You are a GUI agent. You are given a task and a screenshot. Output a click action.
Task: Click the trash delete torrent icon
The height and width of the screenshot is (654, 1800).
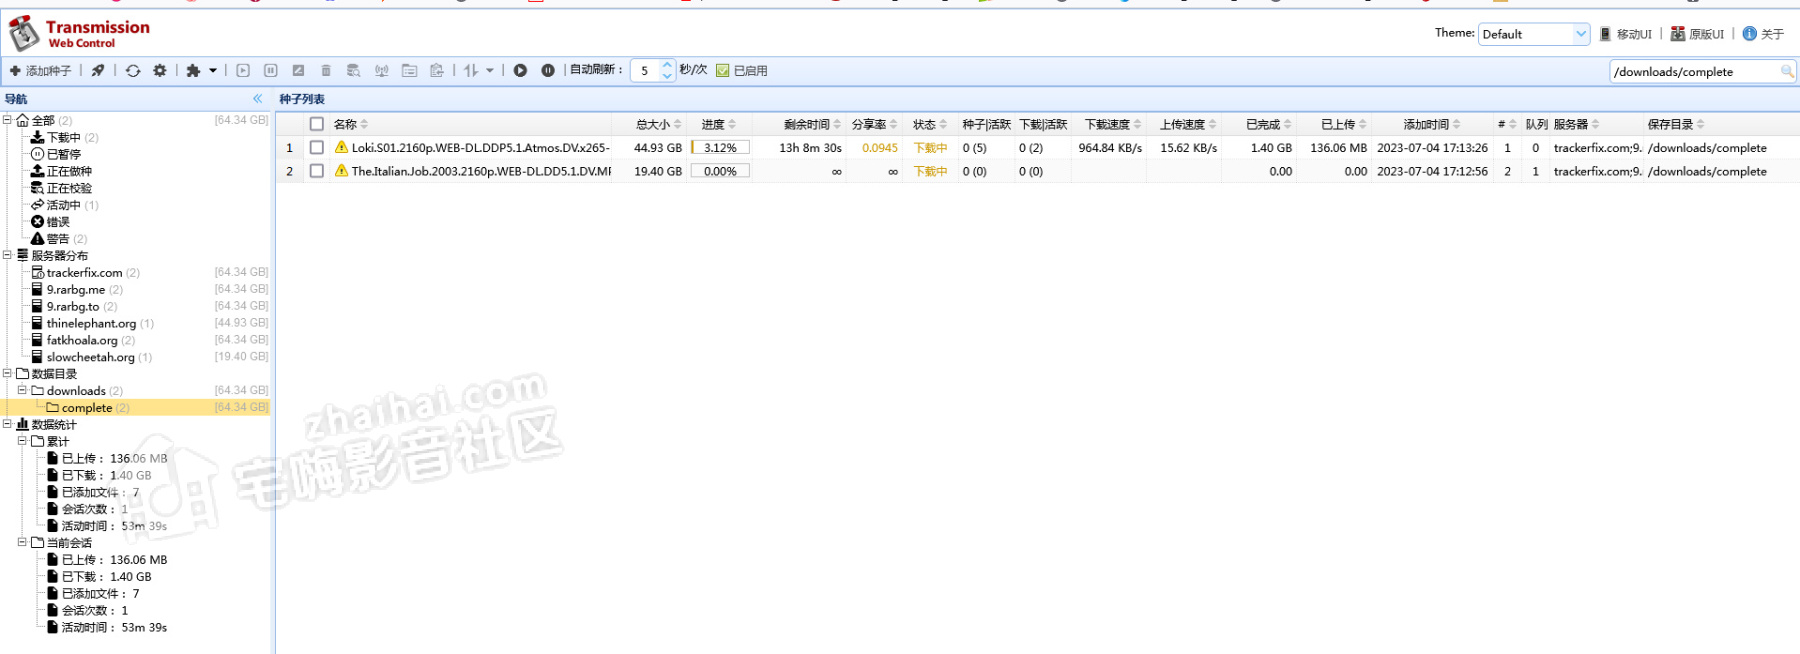[326, 71]
